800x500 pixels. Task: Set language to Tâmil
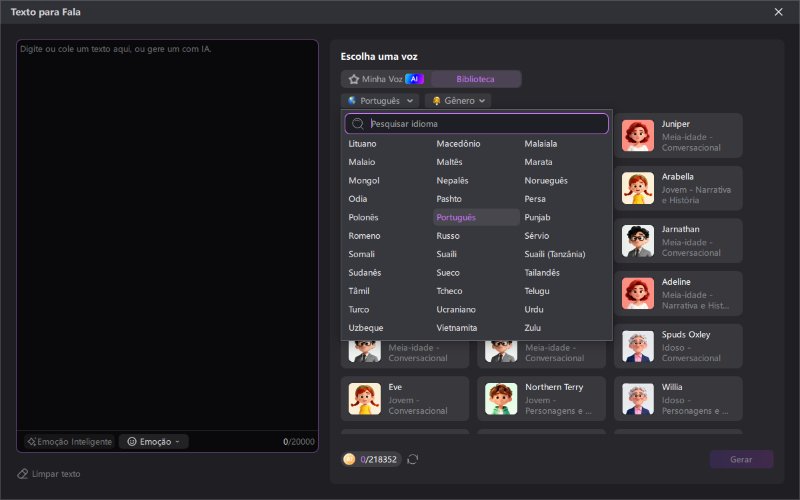click(359, 291)
